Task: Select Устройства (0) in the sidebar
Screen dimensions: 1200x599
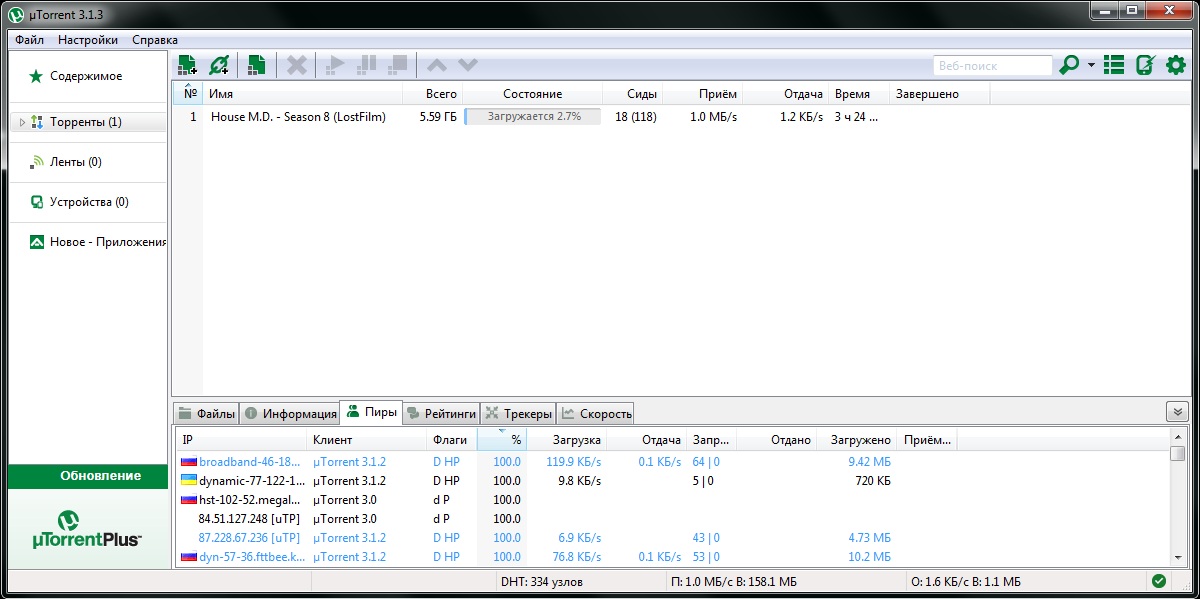Action: click(86, 202)
